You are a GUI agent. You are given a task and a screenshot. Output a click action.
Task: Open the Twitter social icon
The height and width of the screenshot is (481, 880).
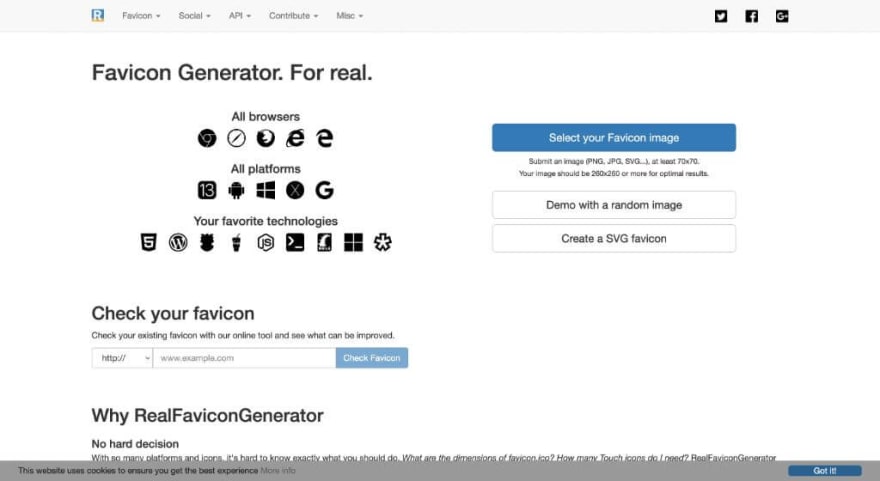721,16
